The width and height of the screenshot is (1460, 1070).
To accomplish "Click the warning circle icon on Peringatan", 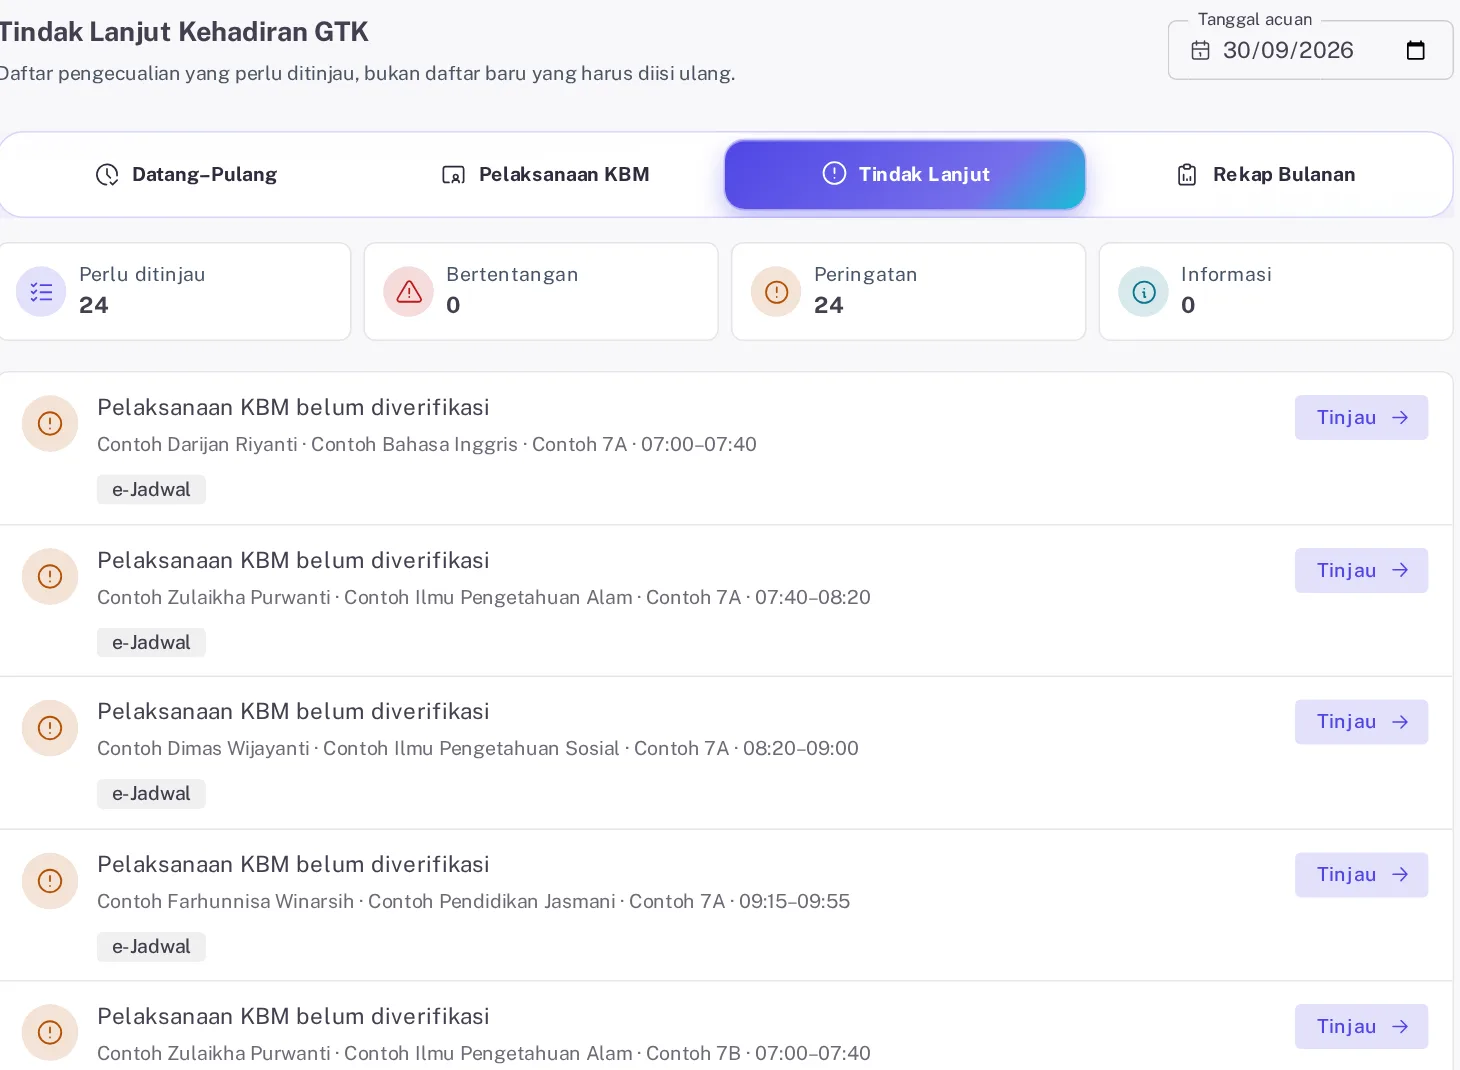I will [x=776, y=292].
